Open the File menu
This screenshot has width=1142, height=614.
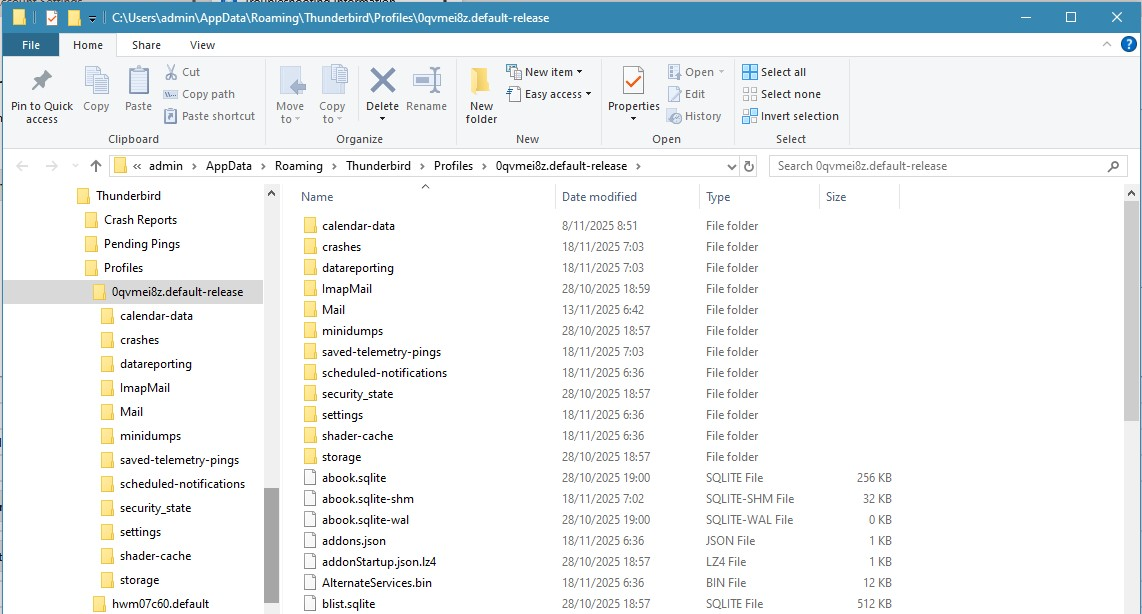(31, 45)
